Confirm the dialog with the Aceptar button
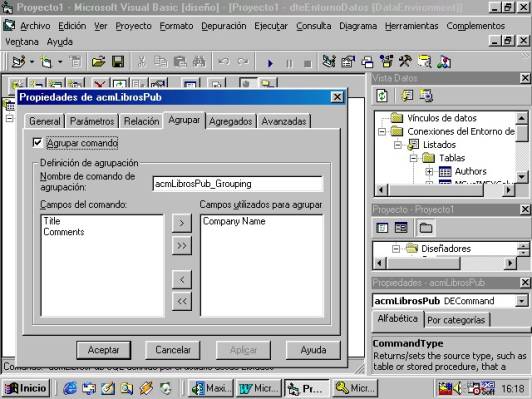The width and height of the screenshot is (532, 399). point(103,350)
